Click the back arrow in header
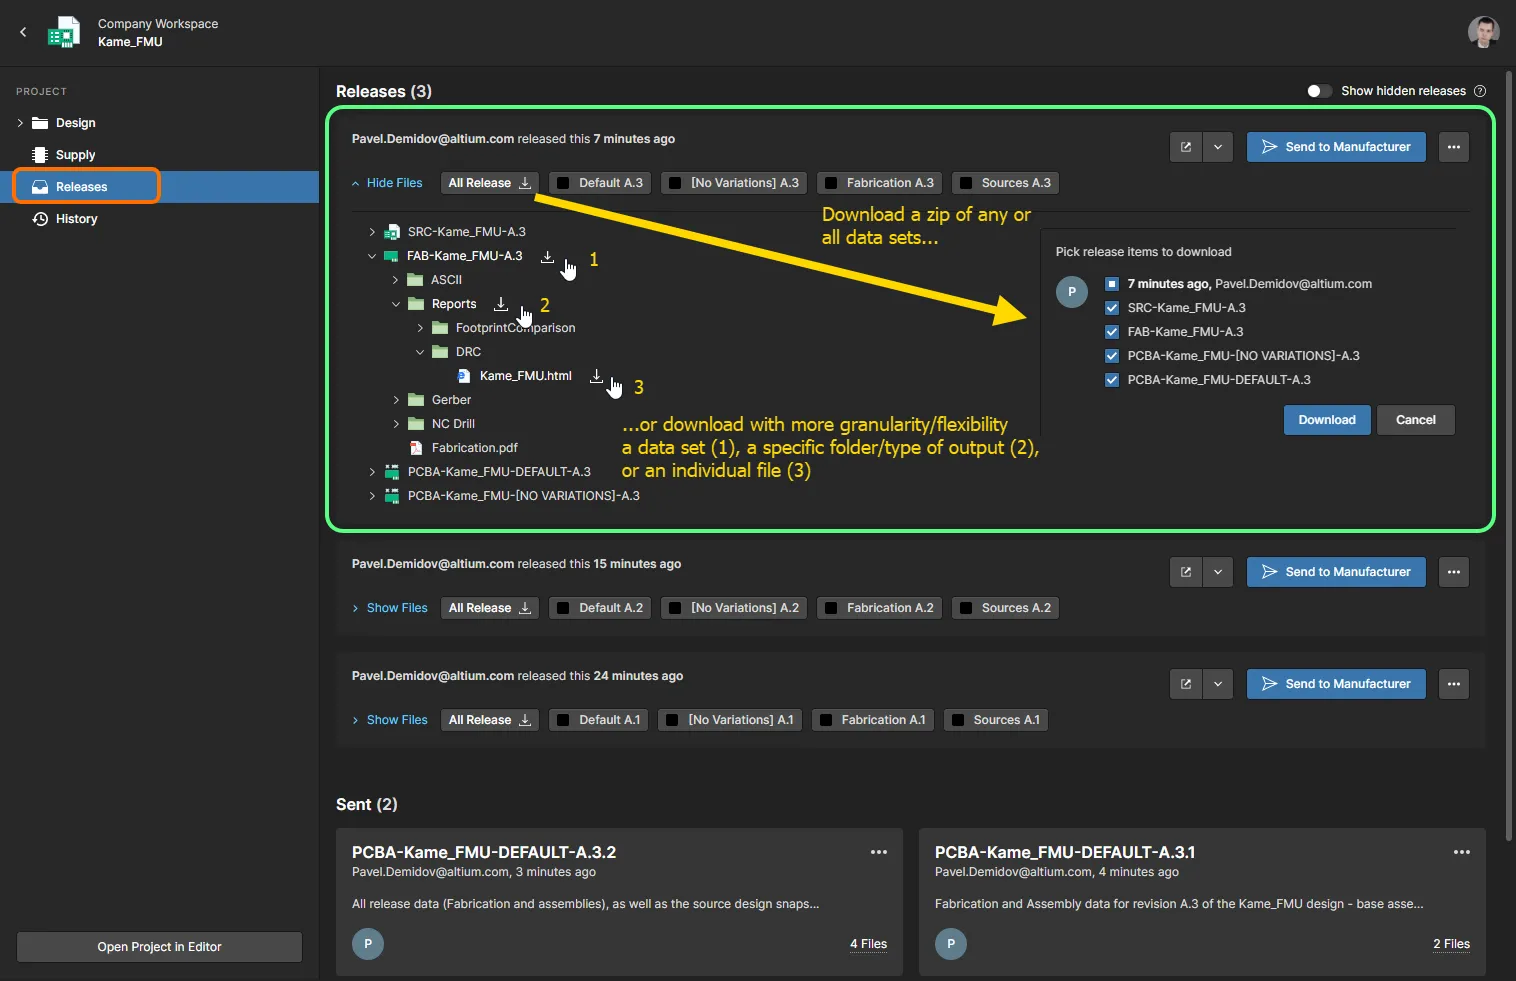Screen dimensions: 1516x981 pyautogui.click(x=23, y=32)
